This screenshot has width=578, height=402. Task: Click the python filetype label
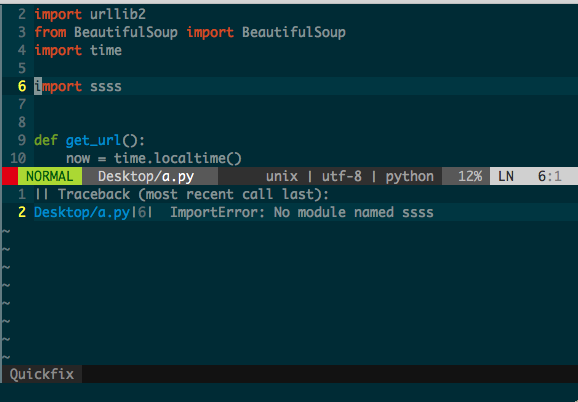click(x=410, y=177)
